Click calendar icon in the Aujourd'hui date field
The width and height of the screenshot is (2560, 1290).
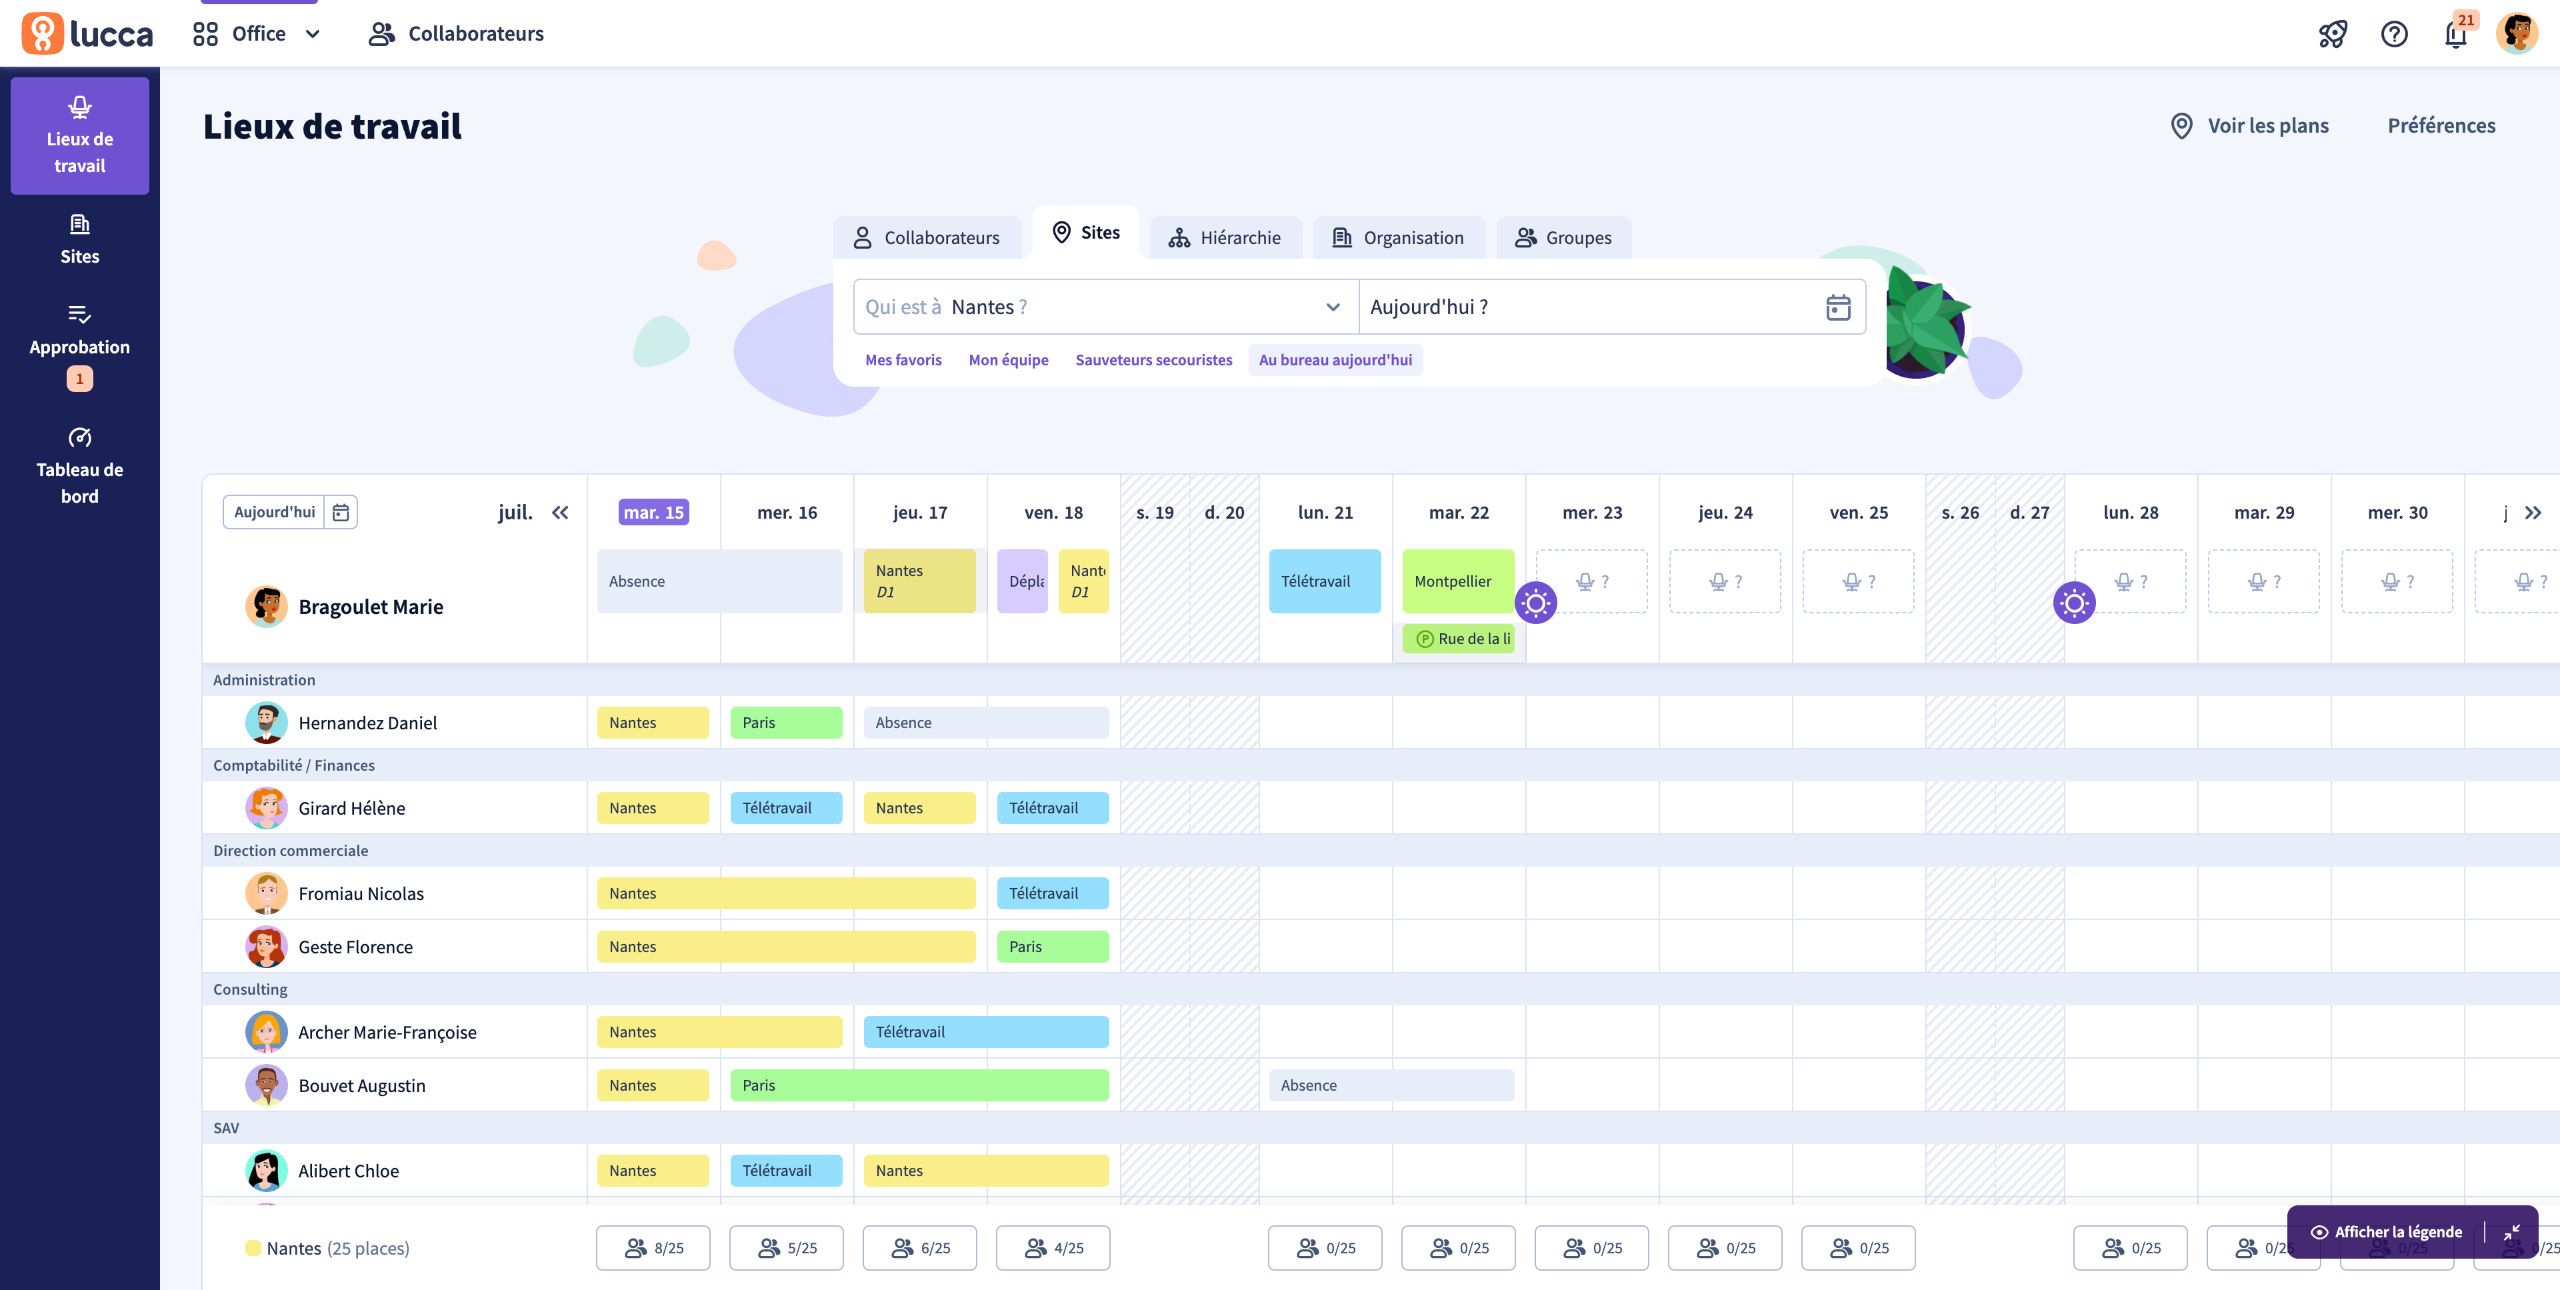click(1838, 307)
